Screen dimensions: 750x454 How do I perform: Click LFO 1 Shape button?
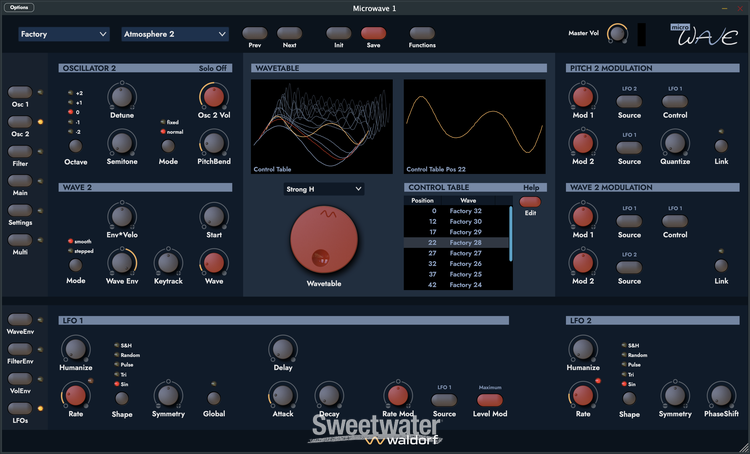pos(121,398)
